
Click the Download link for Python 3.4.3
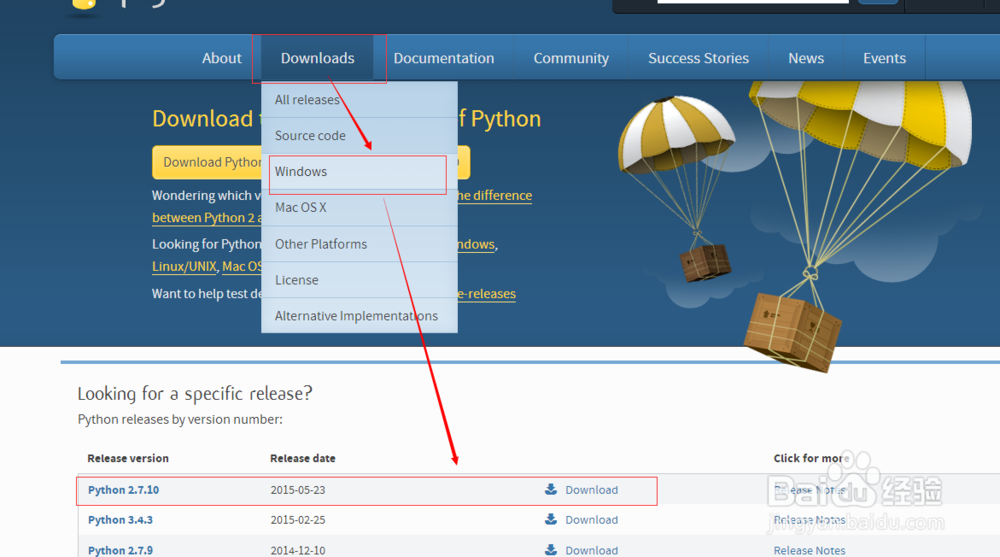[x=591, y=520]
